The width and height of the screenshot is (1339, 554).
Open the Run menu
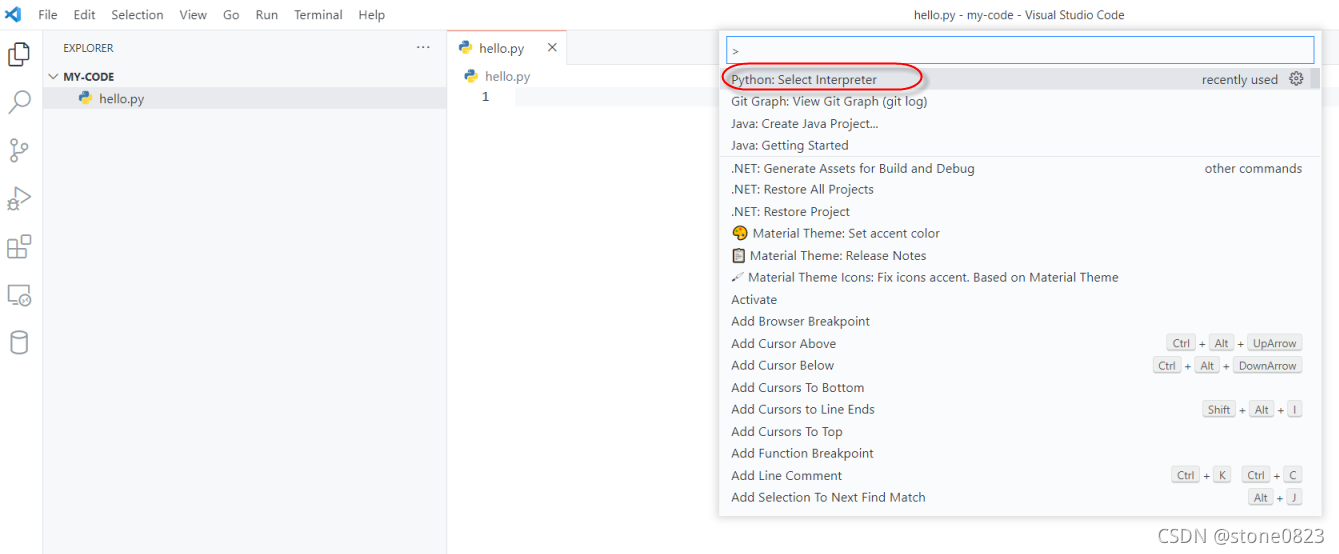267,15
